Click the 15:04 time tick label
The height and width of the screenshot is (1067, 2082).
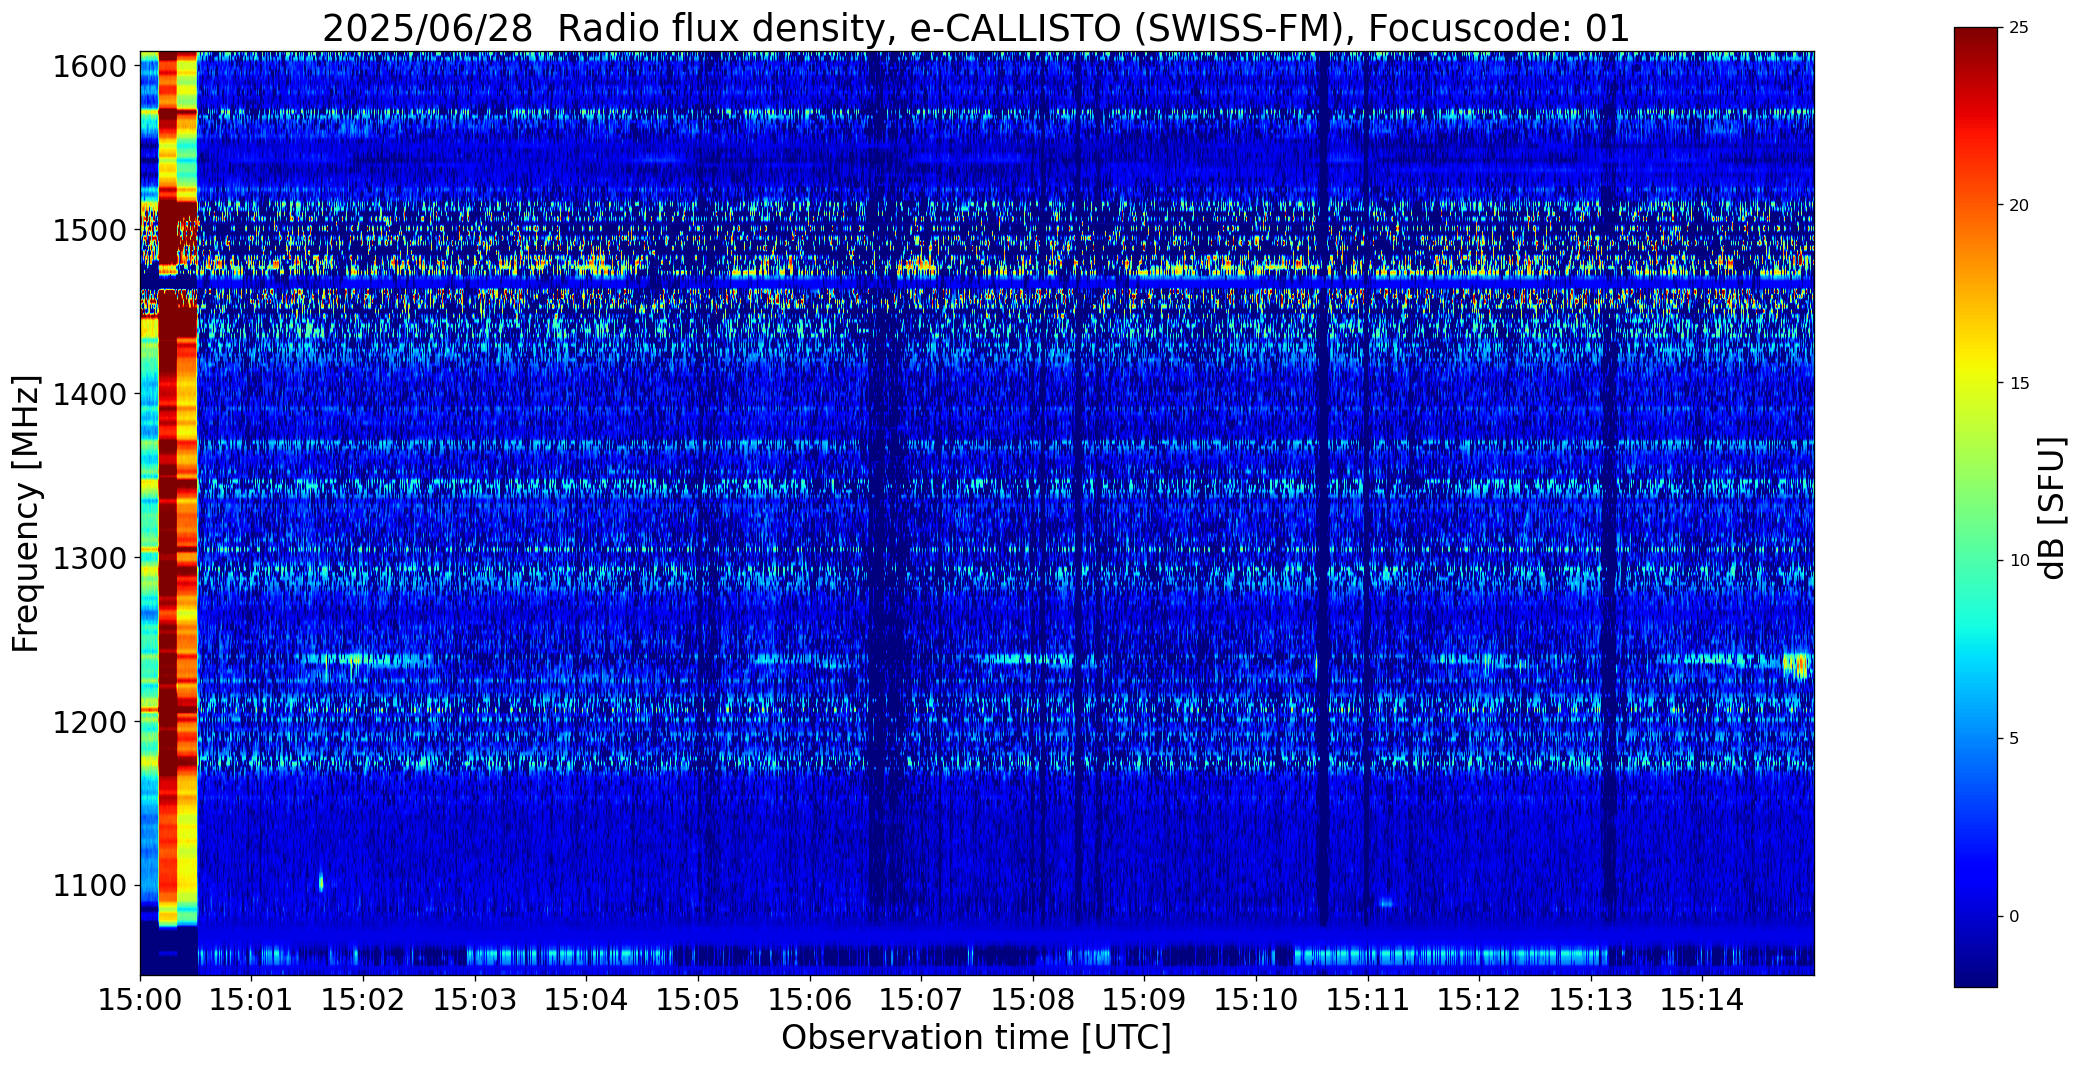[x=587, y=999]
